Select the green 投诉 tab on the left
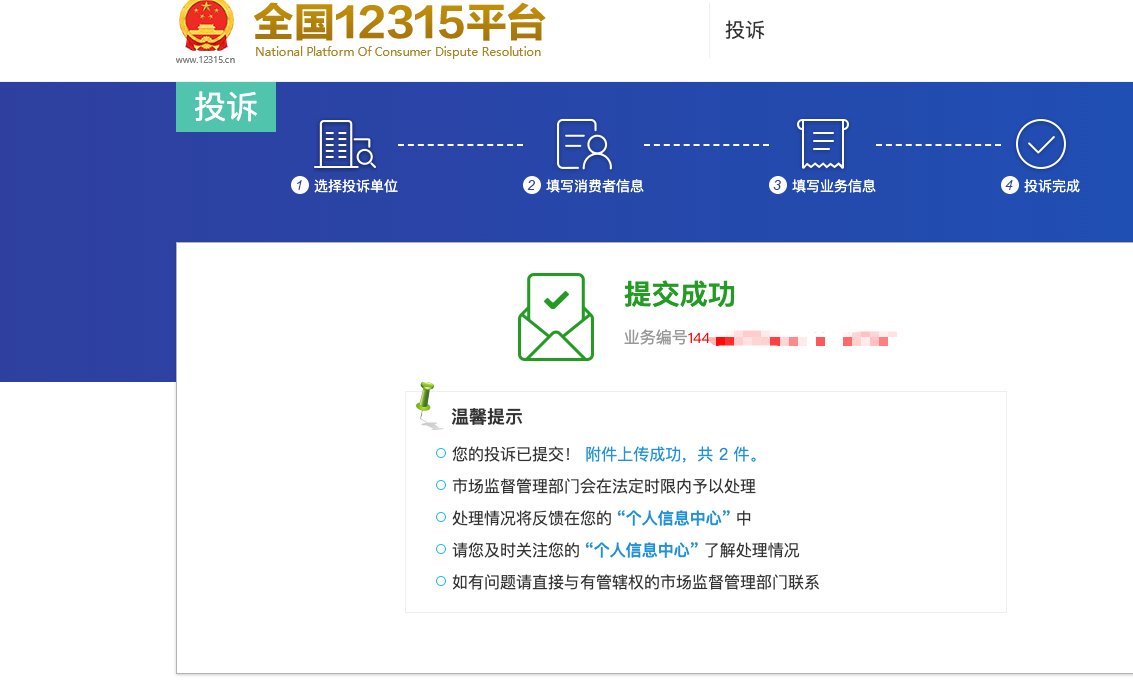 225,107
